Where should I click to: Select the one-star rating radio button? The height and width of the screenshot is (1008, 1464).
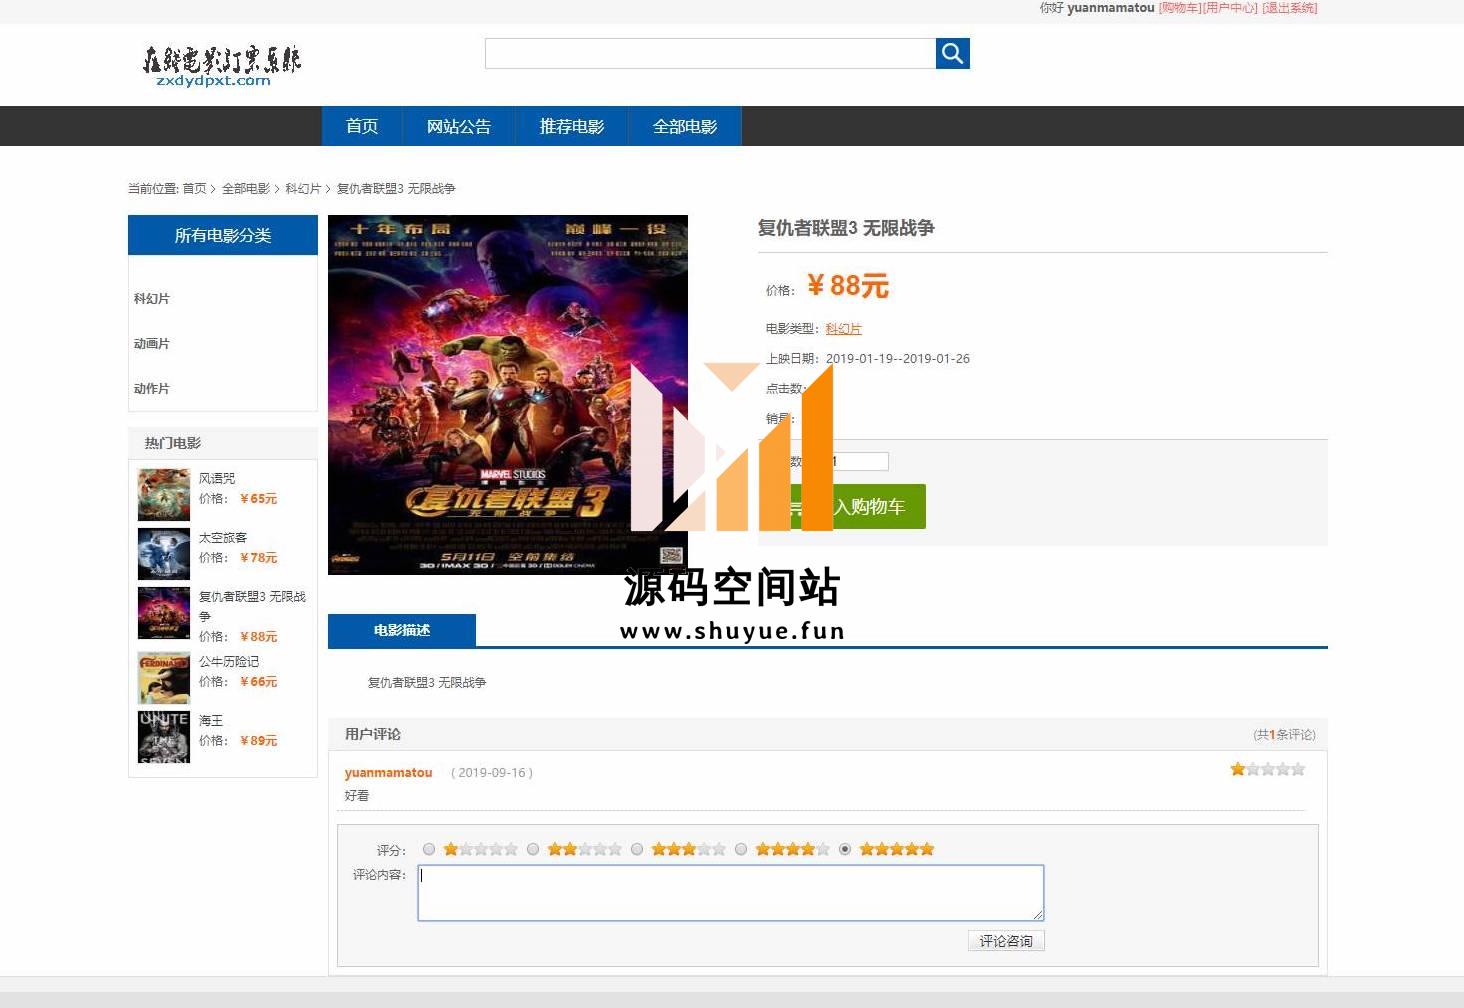pyautogui.click(x=429, y=849)
